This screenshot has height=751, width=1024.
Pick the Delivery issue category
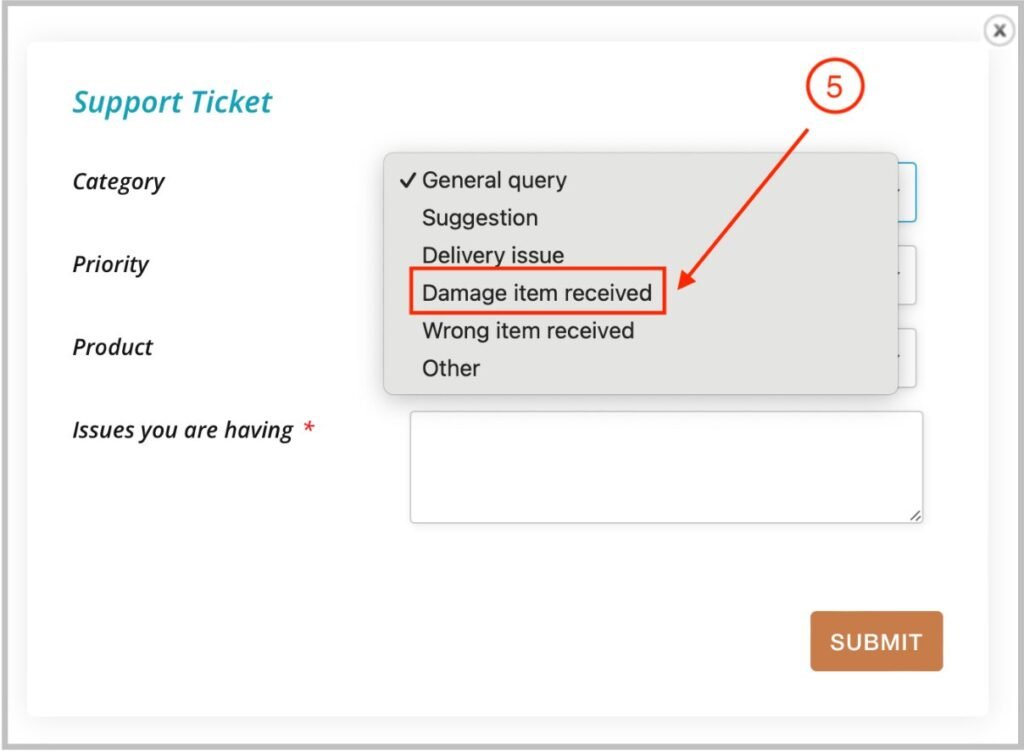493,256
